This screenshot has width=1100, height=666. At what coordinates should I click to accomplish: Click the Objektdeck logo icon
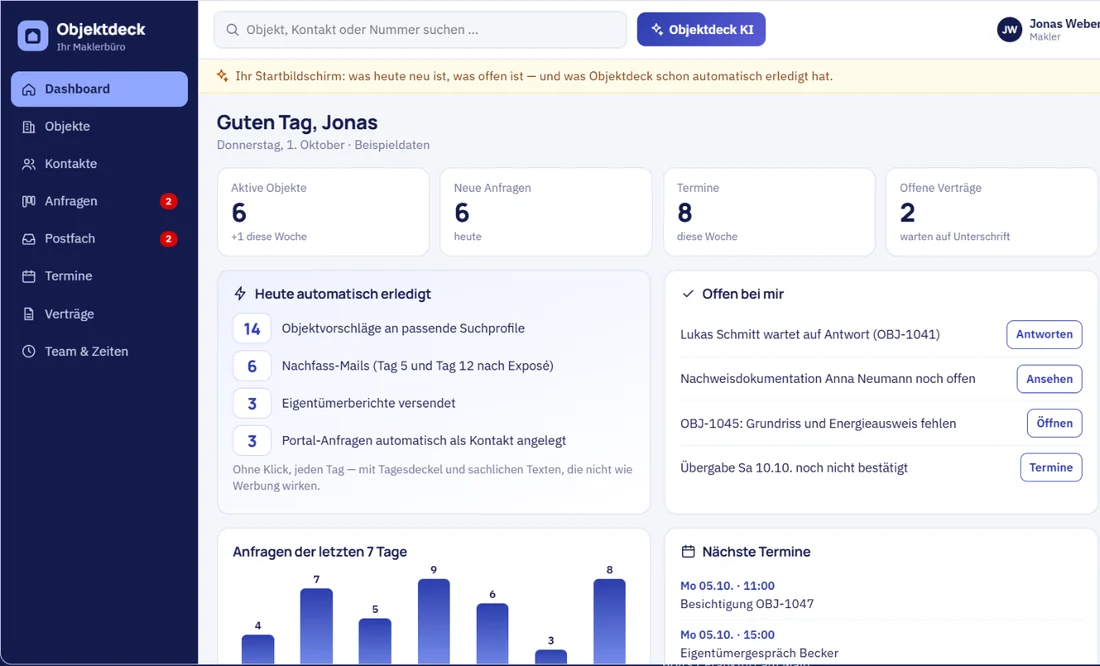click(x=33, y=36)
